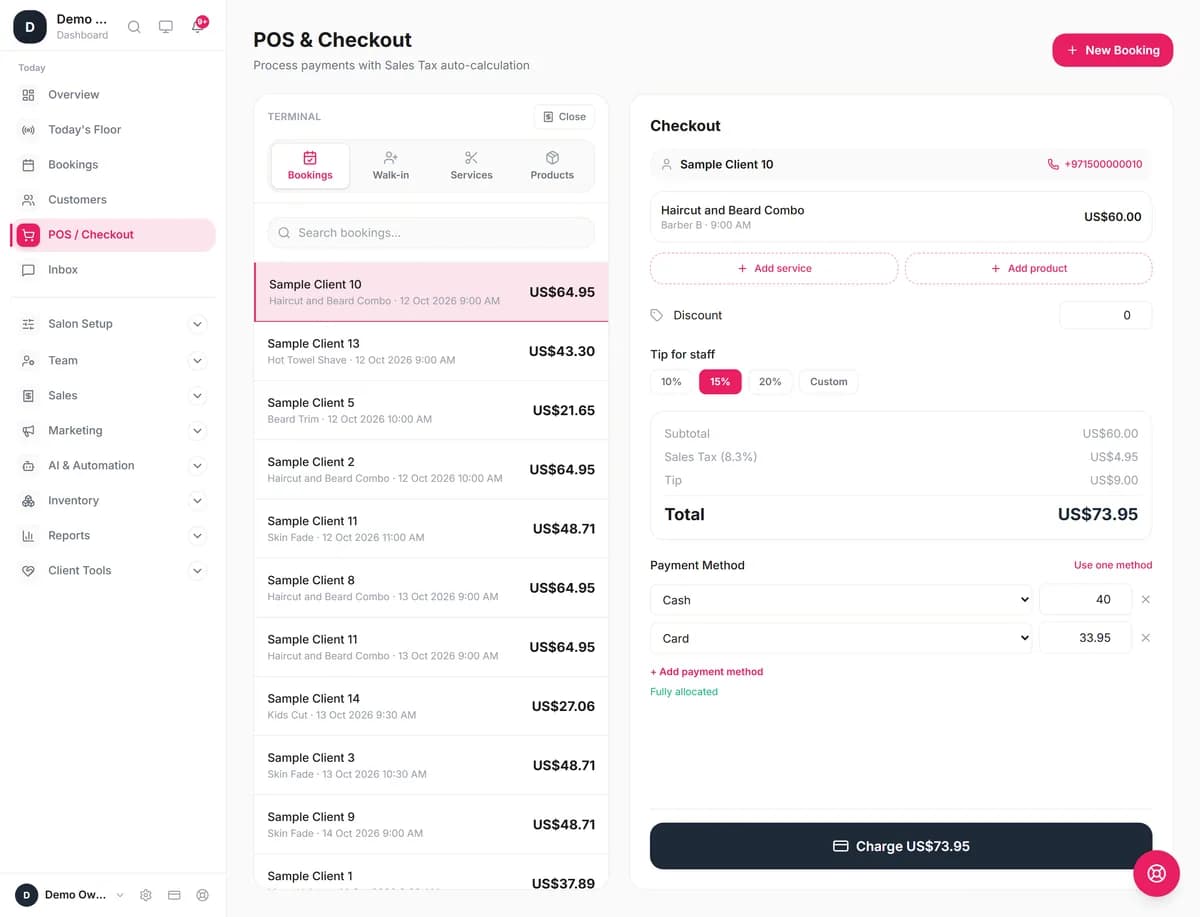Click the phone icon next to +971500000010
This screenshot has width=1200, height=917.
pos(1053,164)
